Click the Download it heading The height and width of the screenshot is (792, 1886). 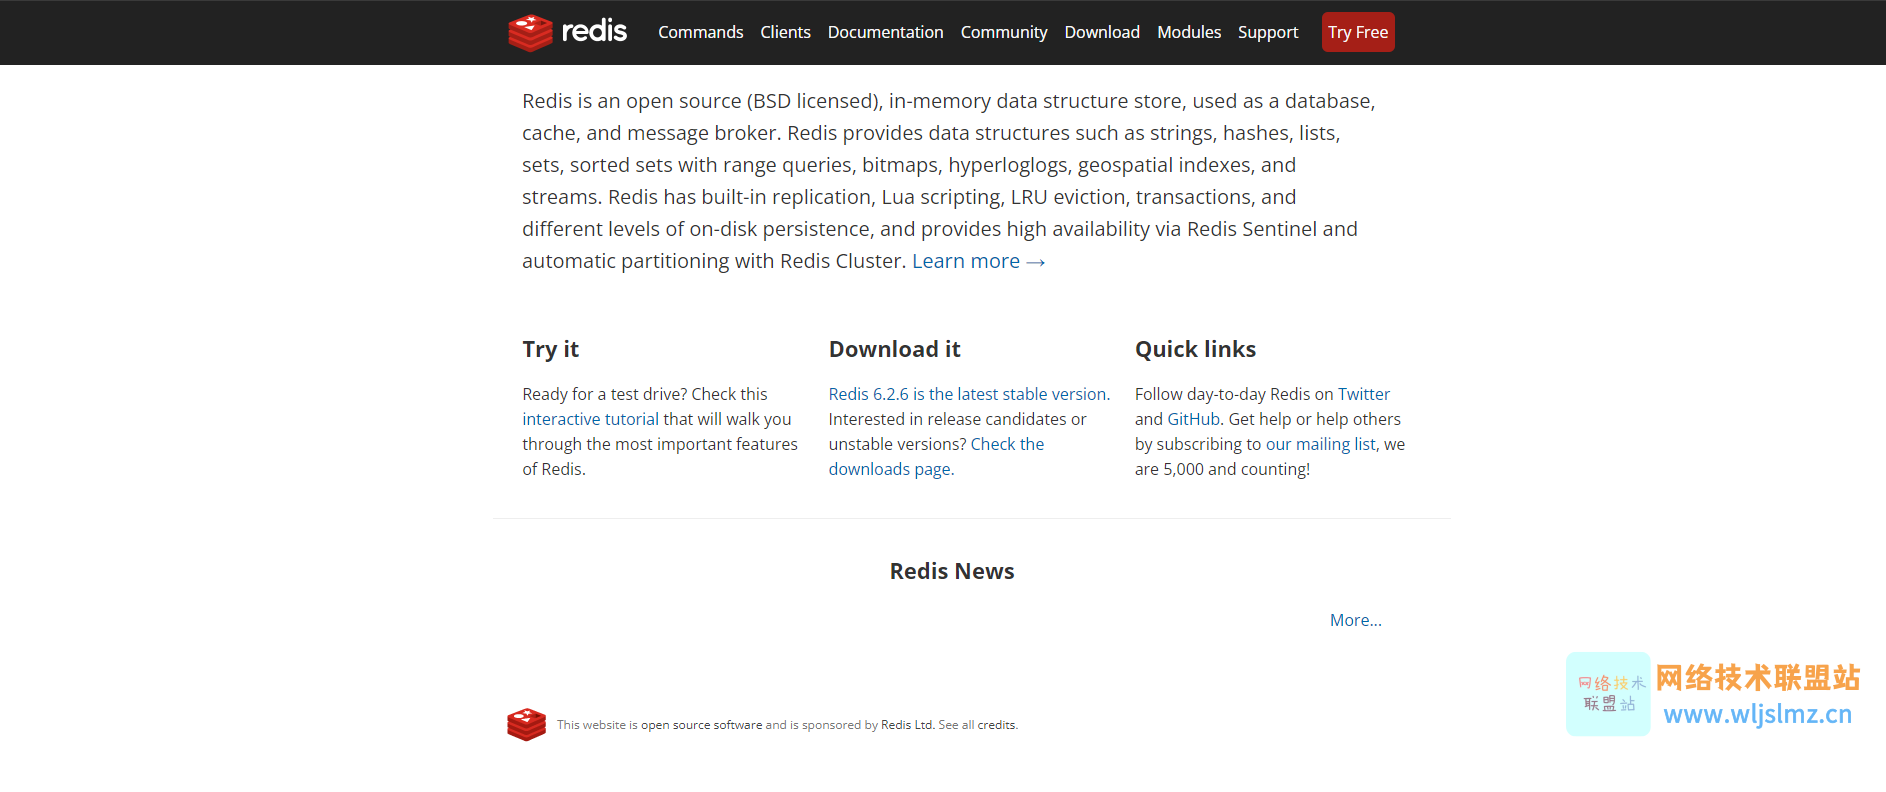coord(894,349)
